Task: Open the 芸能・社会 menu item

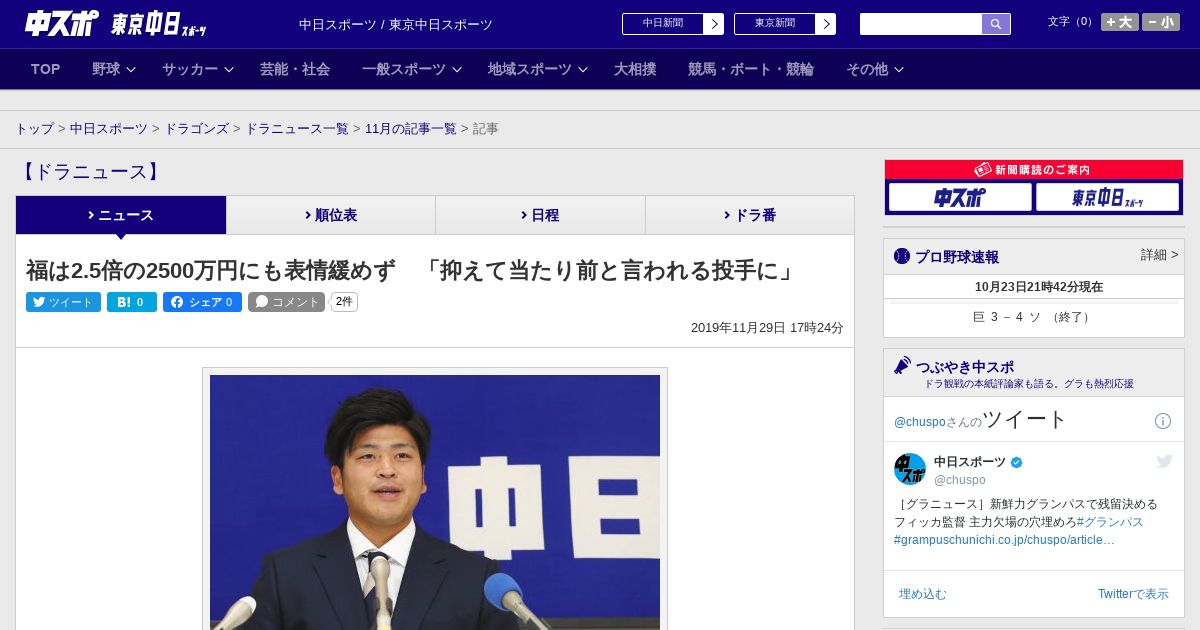Action: (x=295, y=69)
